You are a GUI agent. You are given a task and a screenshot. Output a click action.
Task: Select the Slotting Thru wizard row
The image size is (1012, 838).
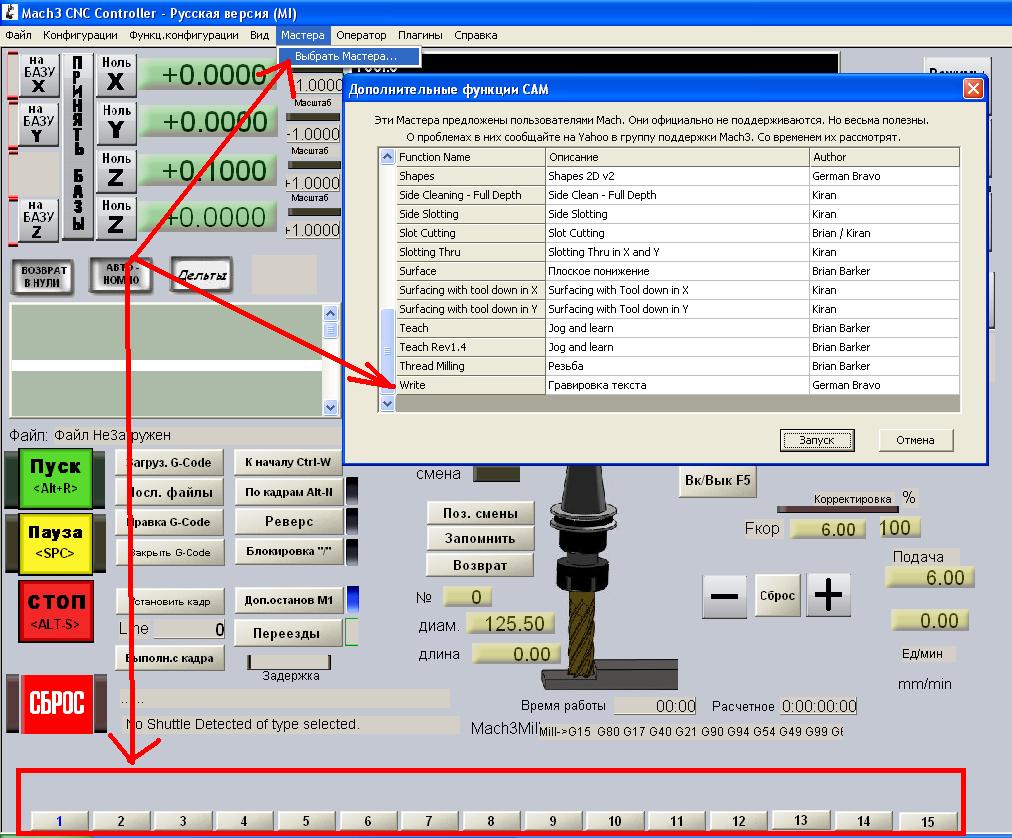677,252
